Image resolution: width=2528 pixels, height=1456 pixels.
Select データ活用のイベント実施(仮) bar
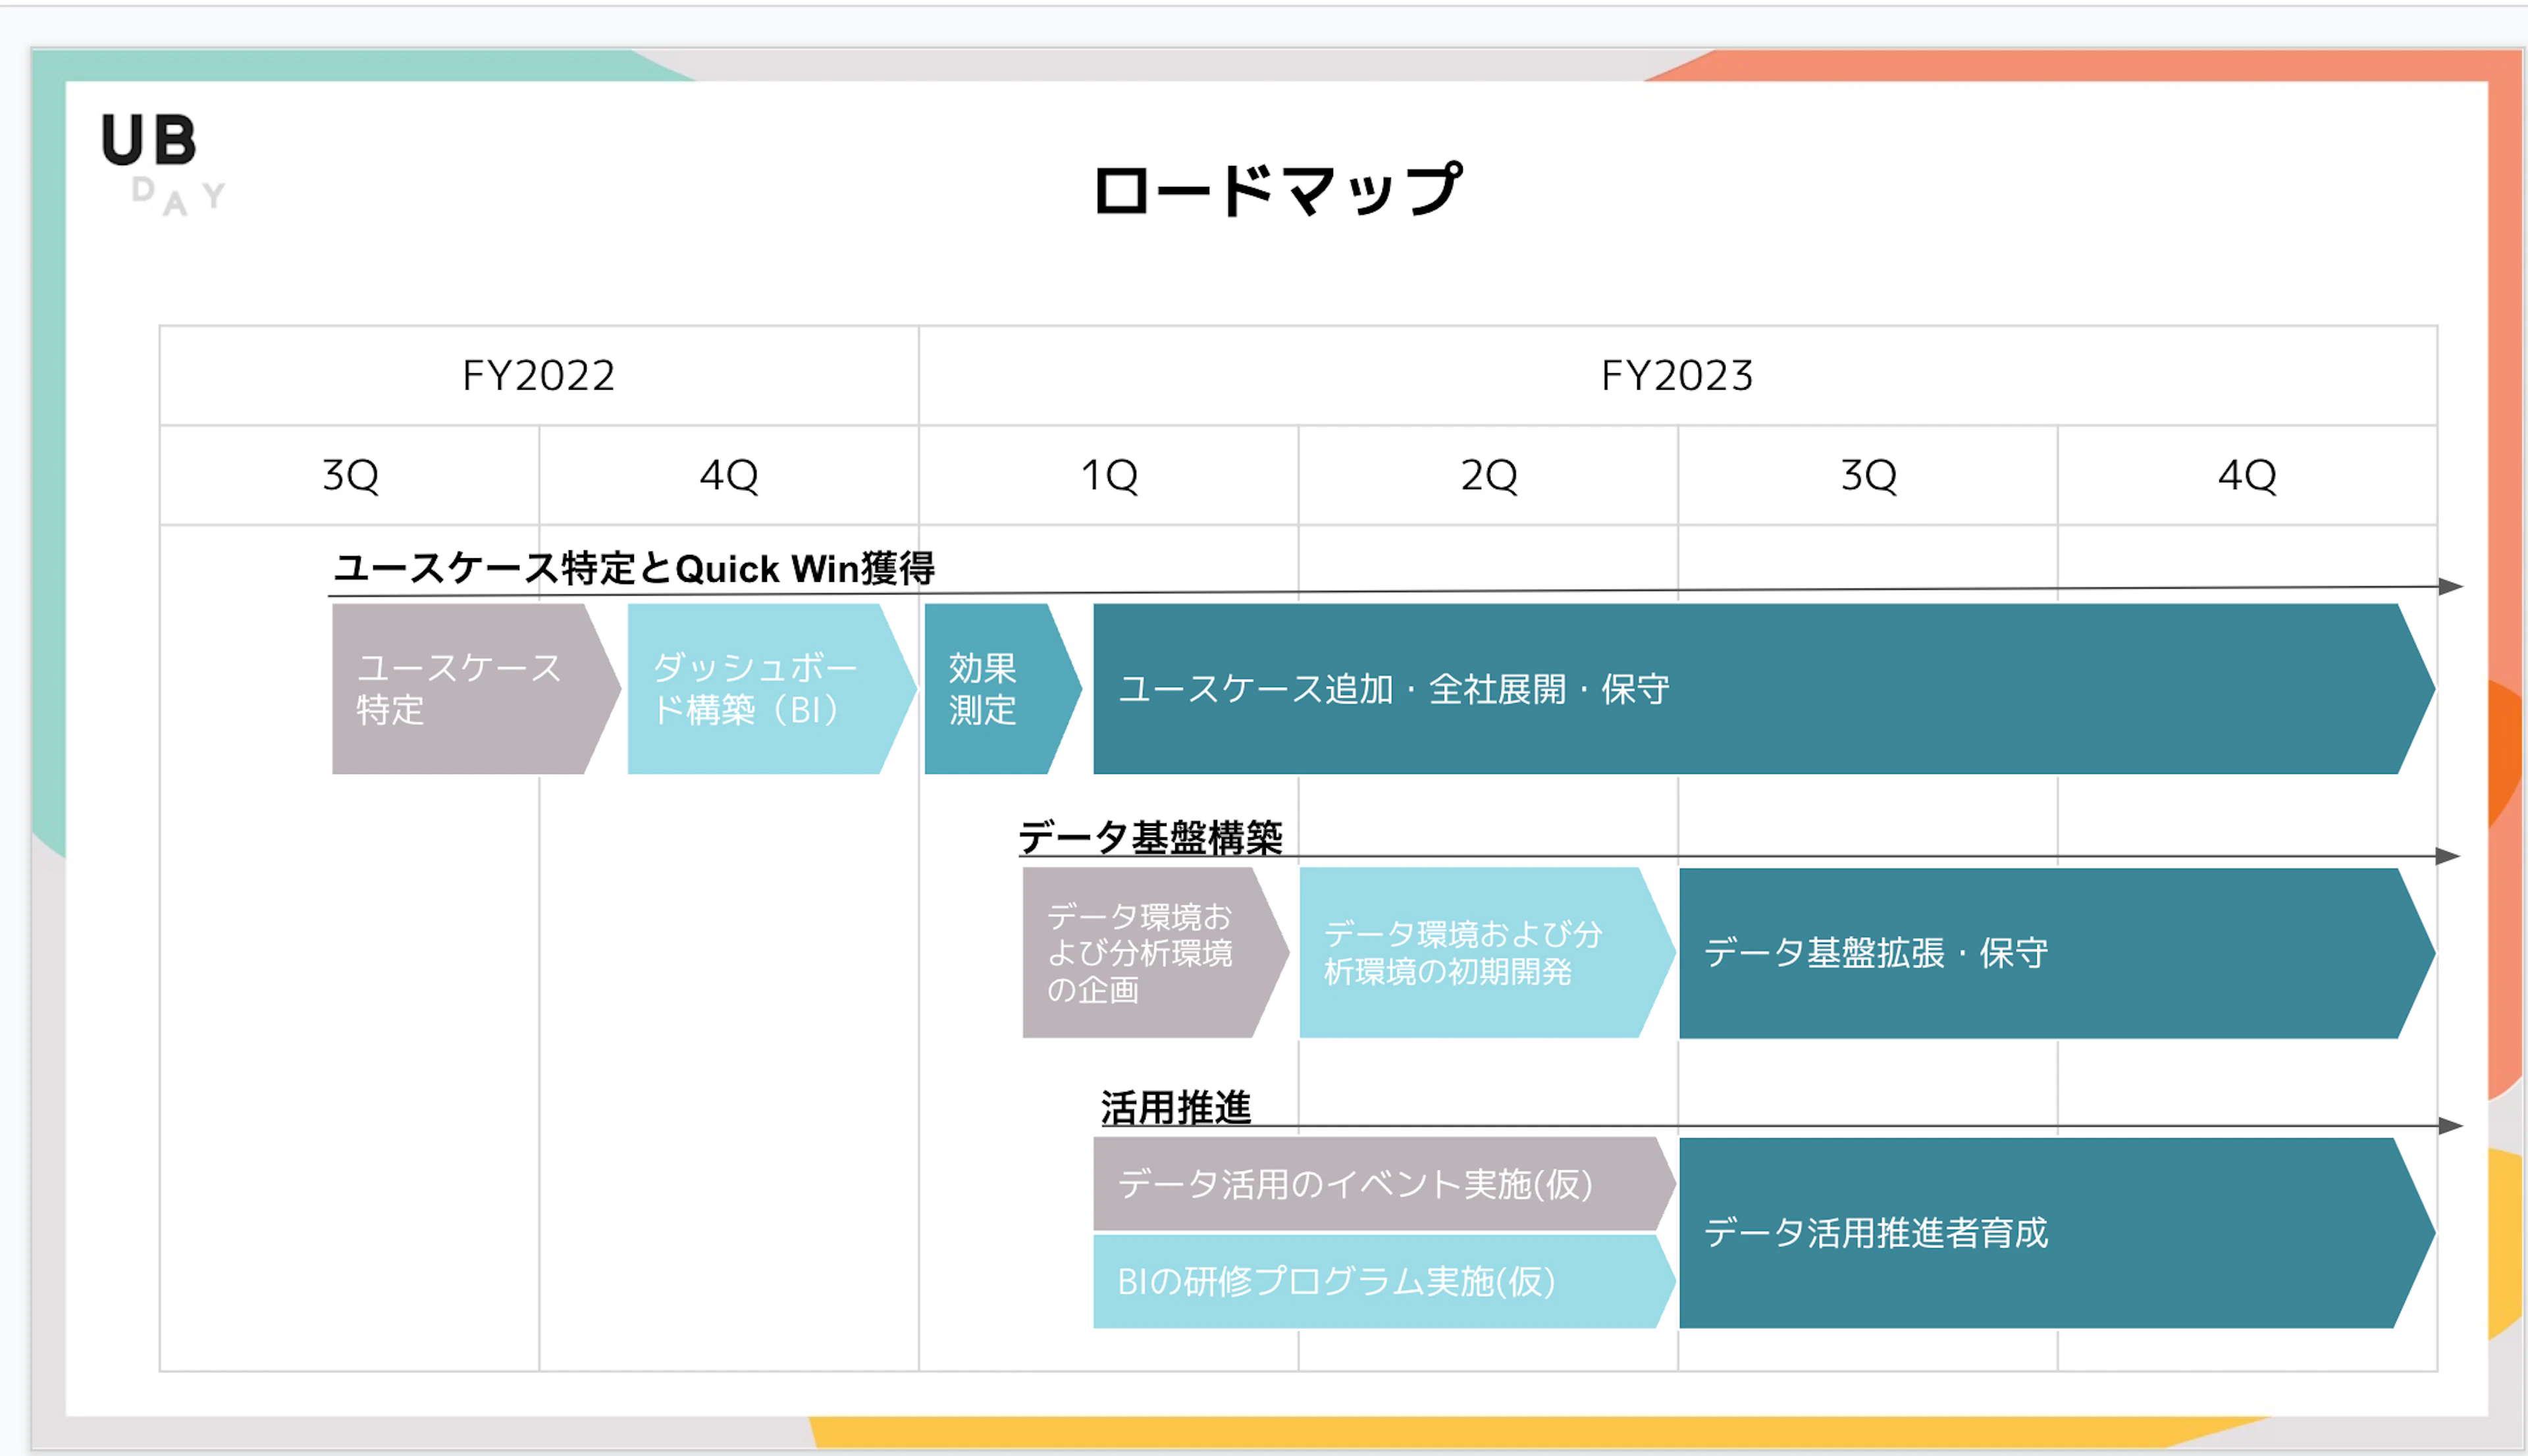[1384, 1184]
